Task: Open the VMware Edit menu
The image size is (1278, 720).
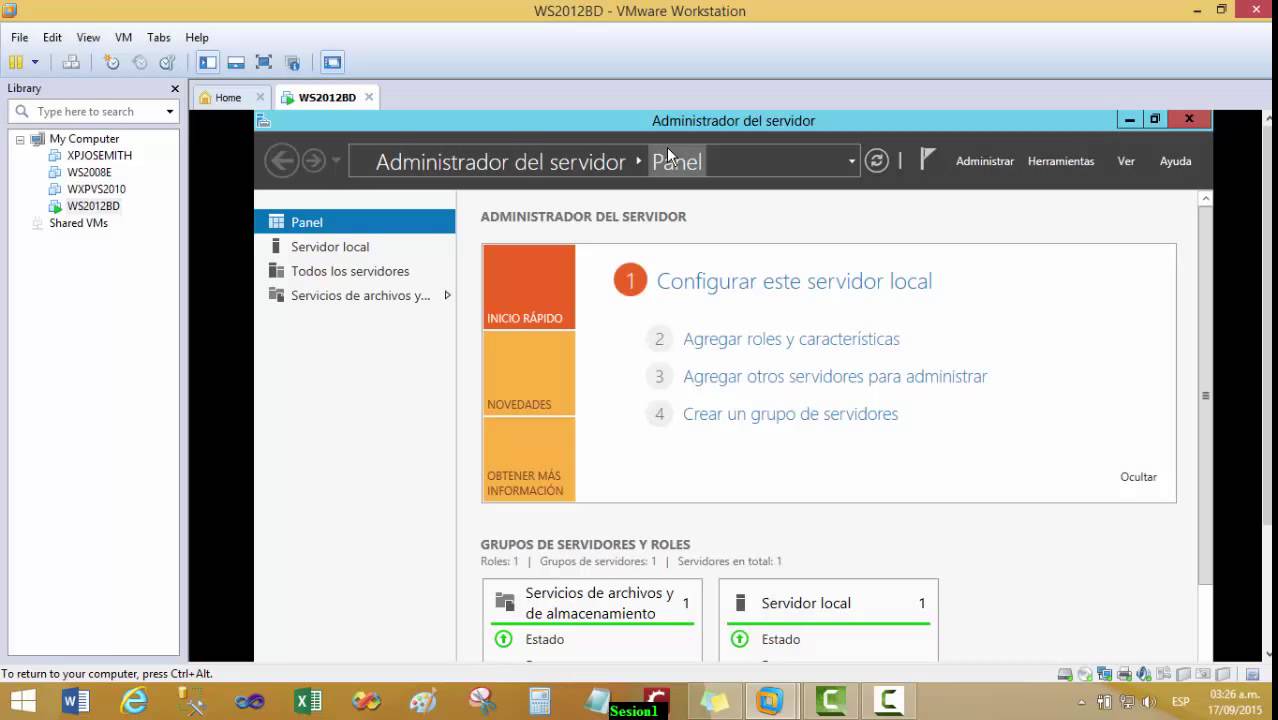Action: tap(52, 37)
